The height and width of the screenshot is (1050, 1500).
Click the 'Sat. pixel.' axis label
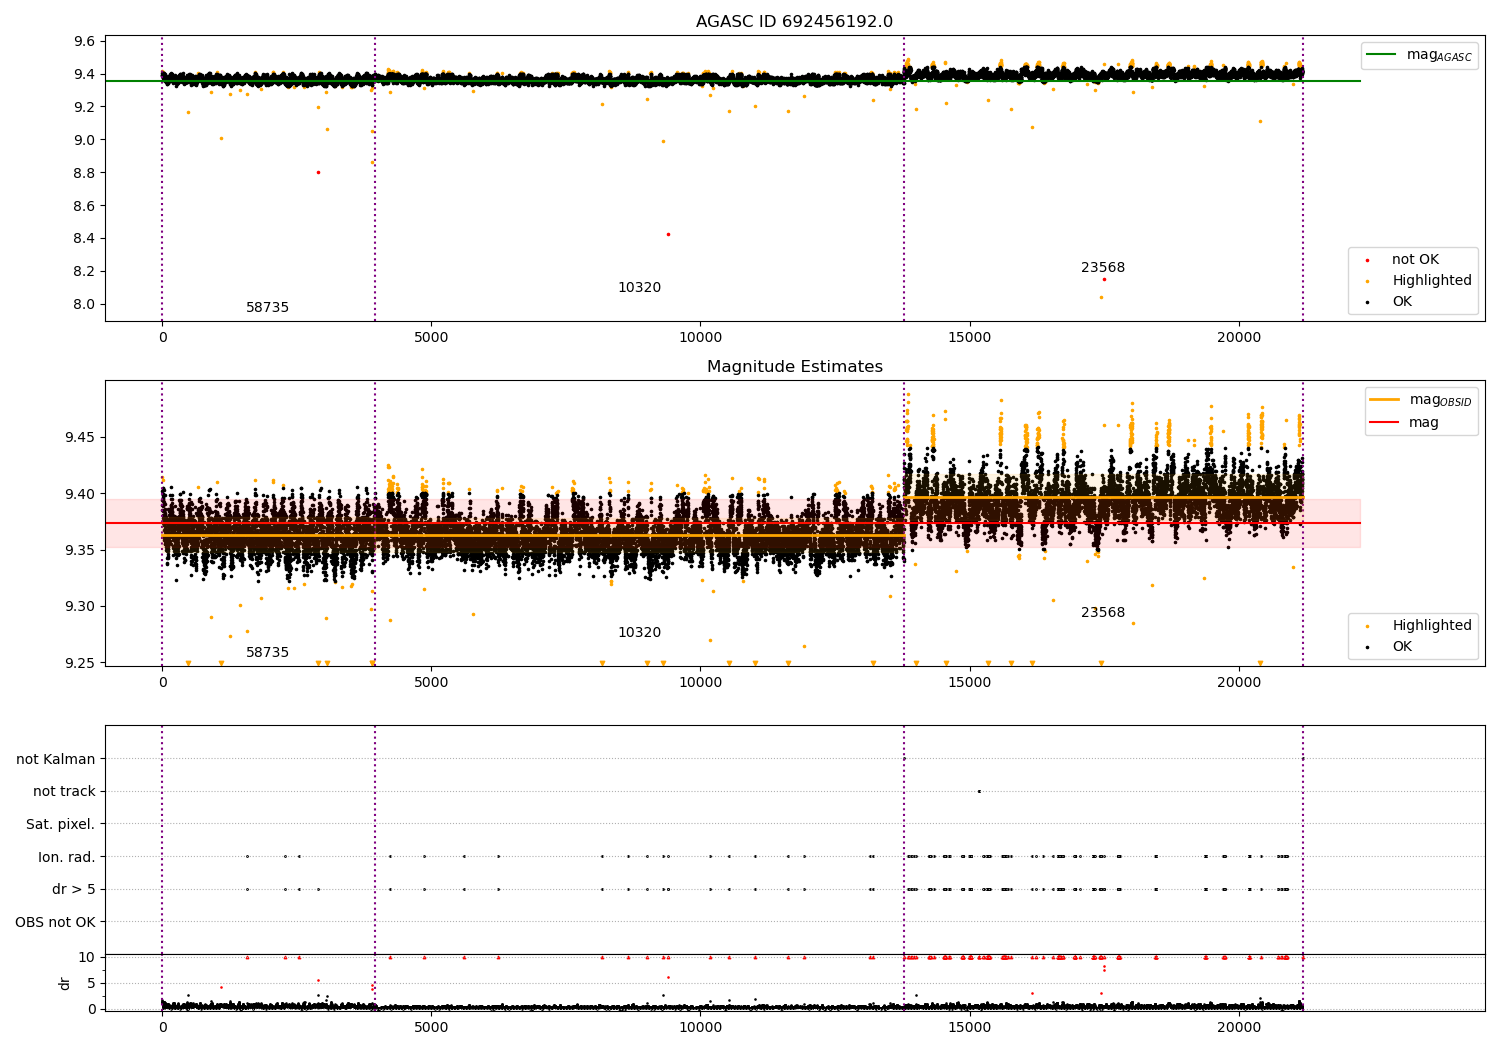(x=60, y=825)
